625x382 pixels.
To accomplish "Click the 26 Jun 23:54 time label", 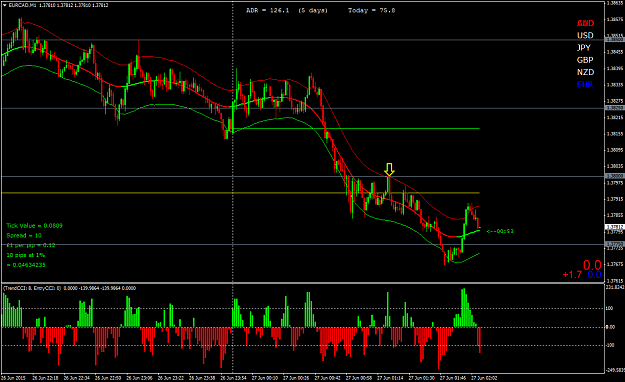I will [x=233, y=378].
